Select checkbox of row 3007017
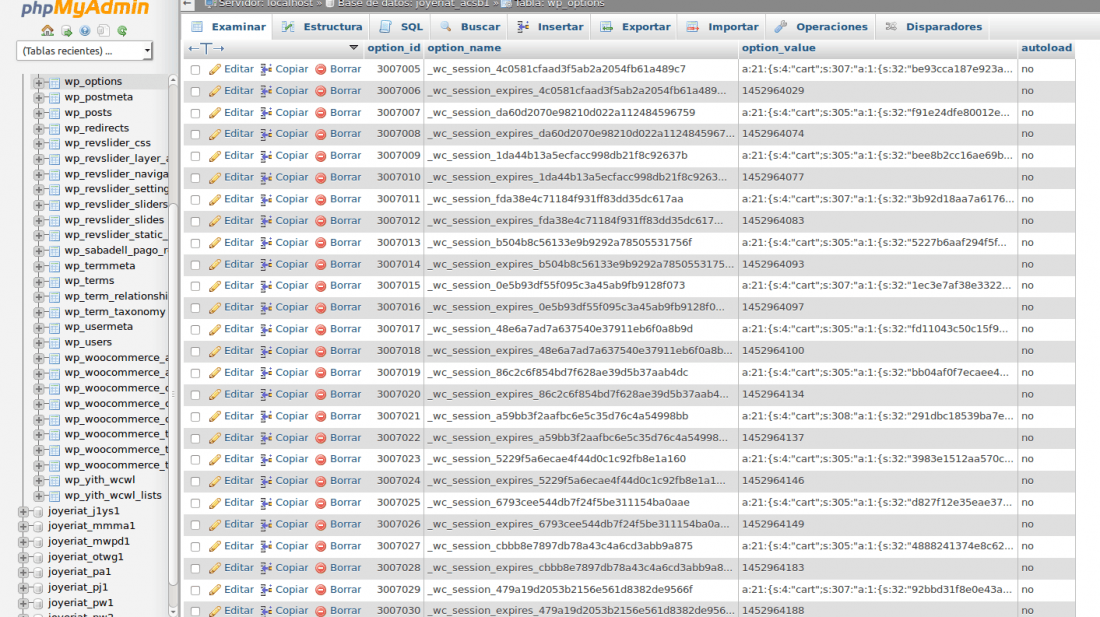The image size is (1100, 617). coord(195,330)
